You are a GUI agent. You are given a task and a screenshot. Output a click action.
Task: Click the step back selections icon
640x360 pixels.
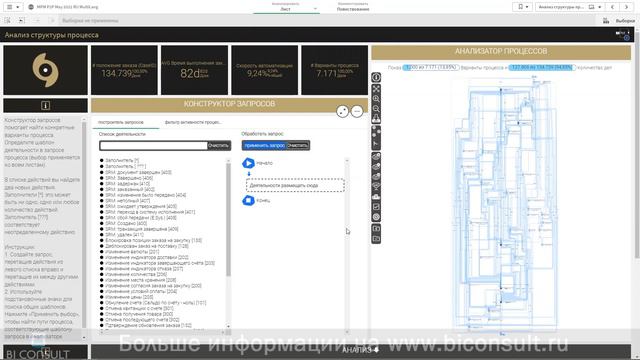coord(22,20)
